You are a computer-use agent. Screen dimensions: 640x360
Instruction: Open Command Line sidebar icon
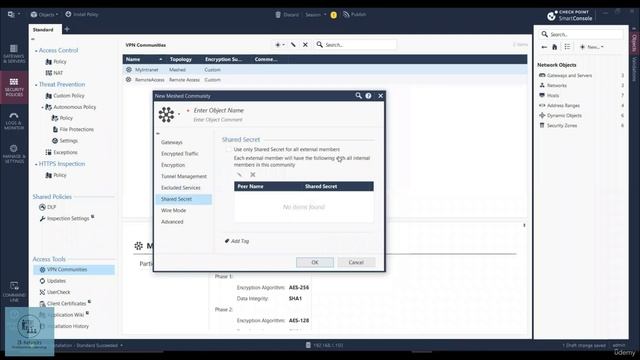pos(14,291)
